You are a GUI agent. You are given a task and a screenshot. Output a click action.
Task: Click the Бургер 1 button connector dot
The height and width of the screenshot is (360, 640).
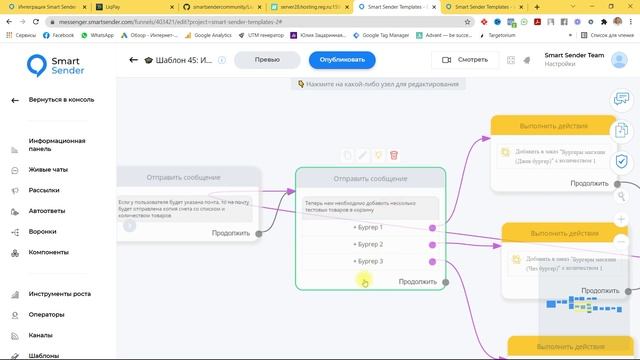pyautogui.click(x=432, y=228)
